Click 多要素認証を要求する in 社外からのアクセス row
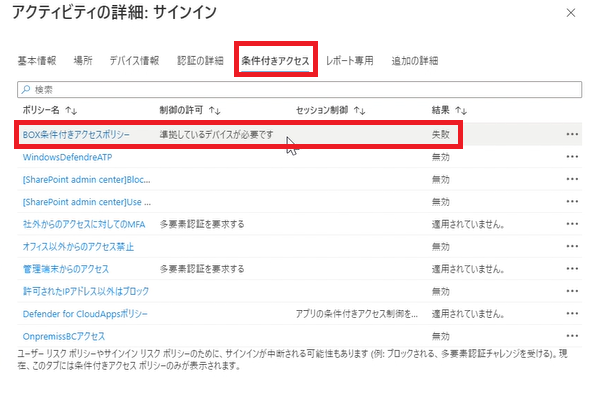Viewport: 595px width, 398px height. pos(202,224)
